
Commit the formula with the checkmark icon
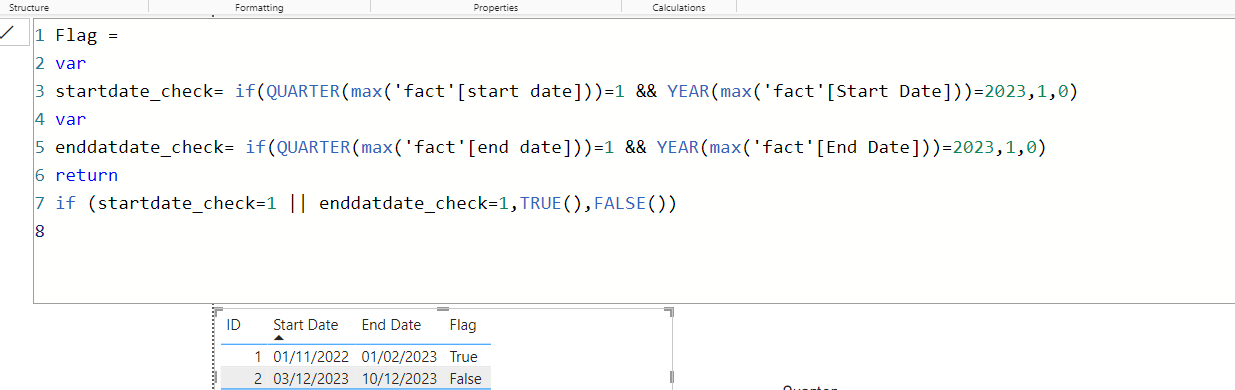point(8,33)
